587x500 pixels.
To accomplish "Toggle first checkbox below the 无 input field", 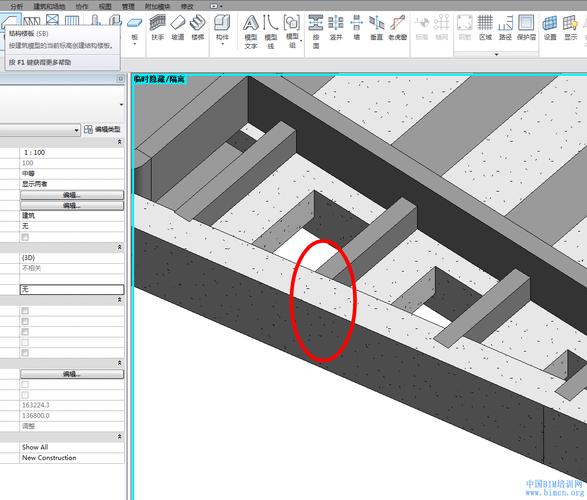I will (25, 311).
